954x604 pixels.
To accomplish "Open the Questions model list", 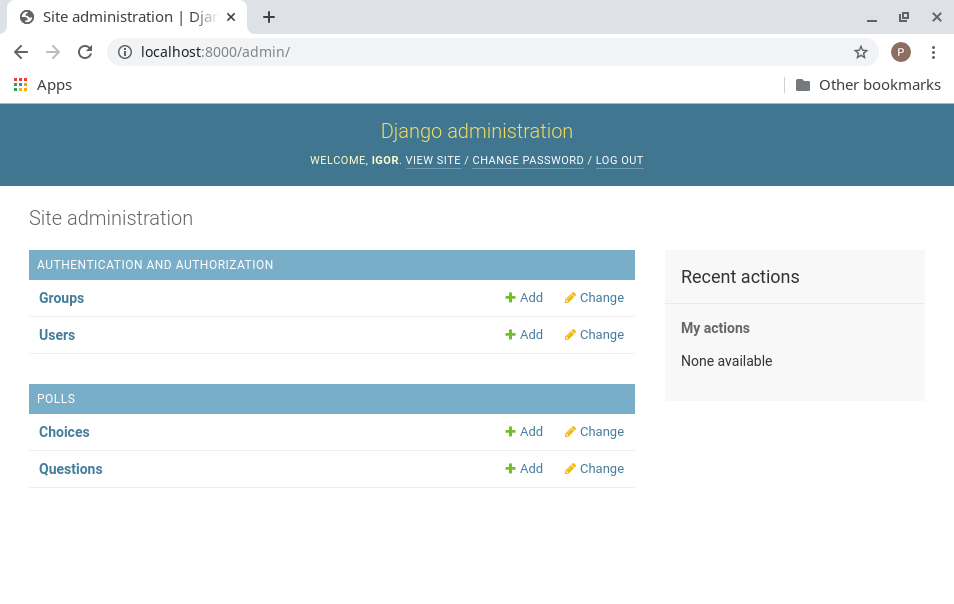I will pos(71,469).
